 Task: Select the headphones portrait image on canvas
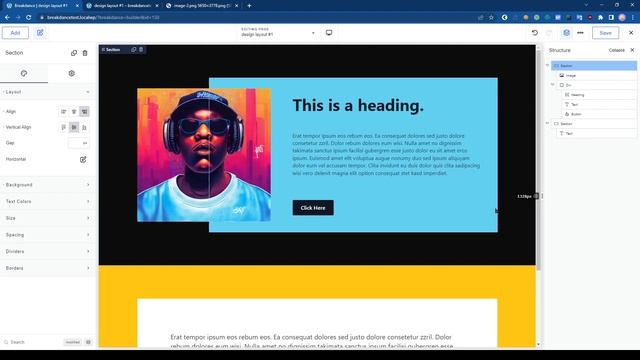click(204, 155)
